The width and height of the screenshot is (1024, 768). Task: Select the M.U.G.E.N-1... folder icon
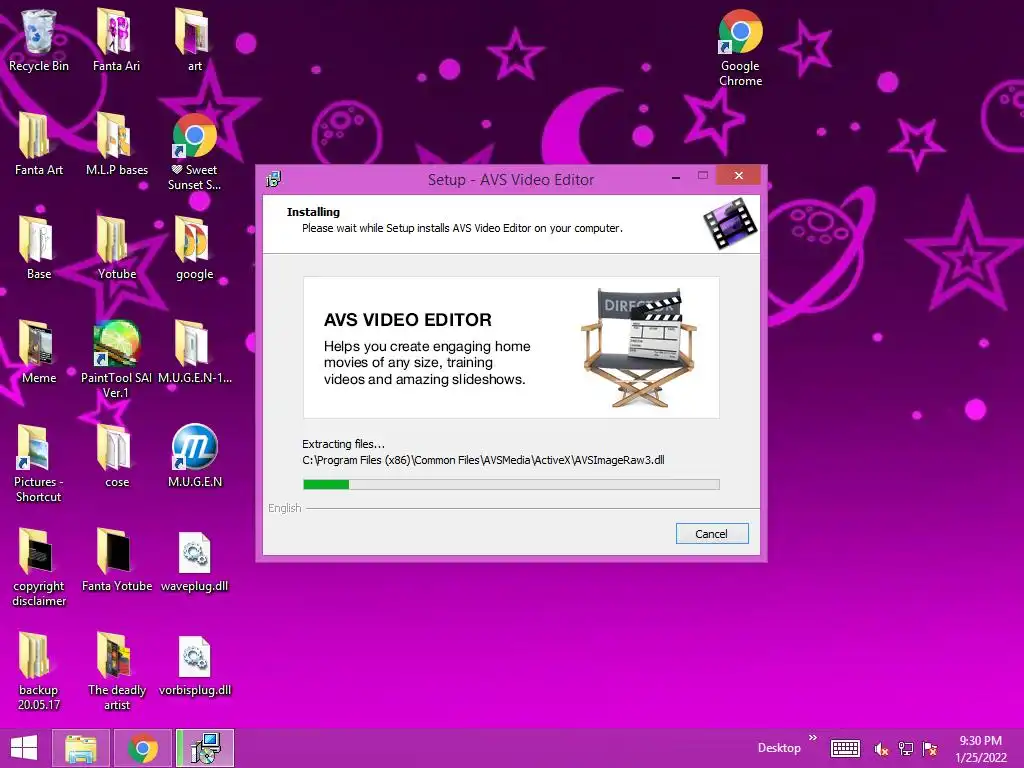pyautogui.click(x=195, y=351)
